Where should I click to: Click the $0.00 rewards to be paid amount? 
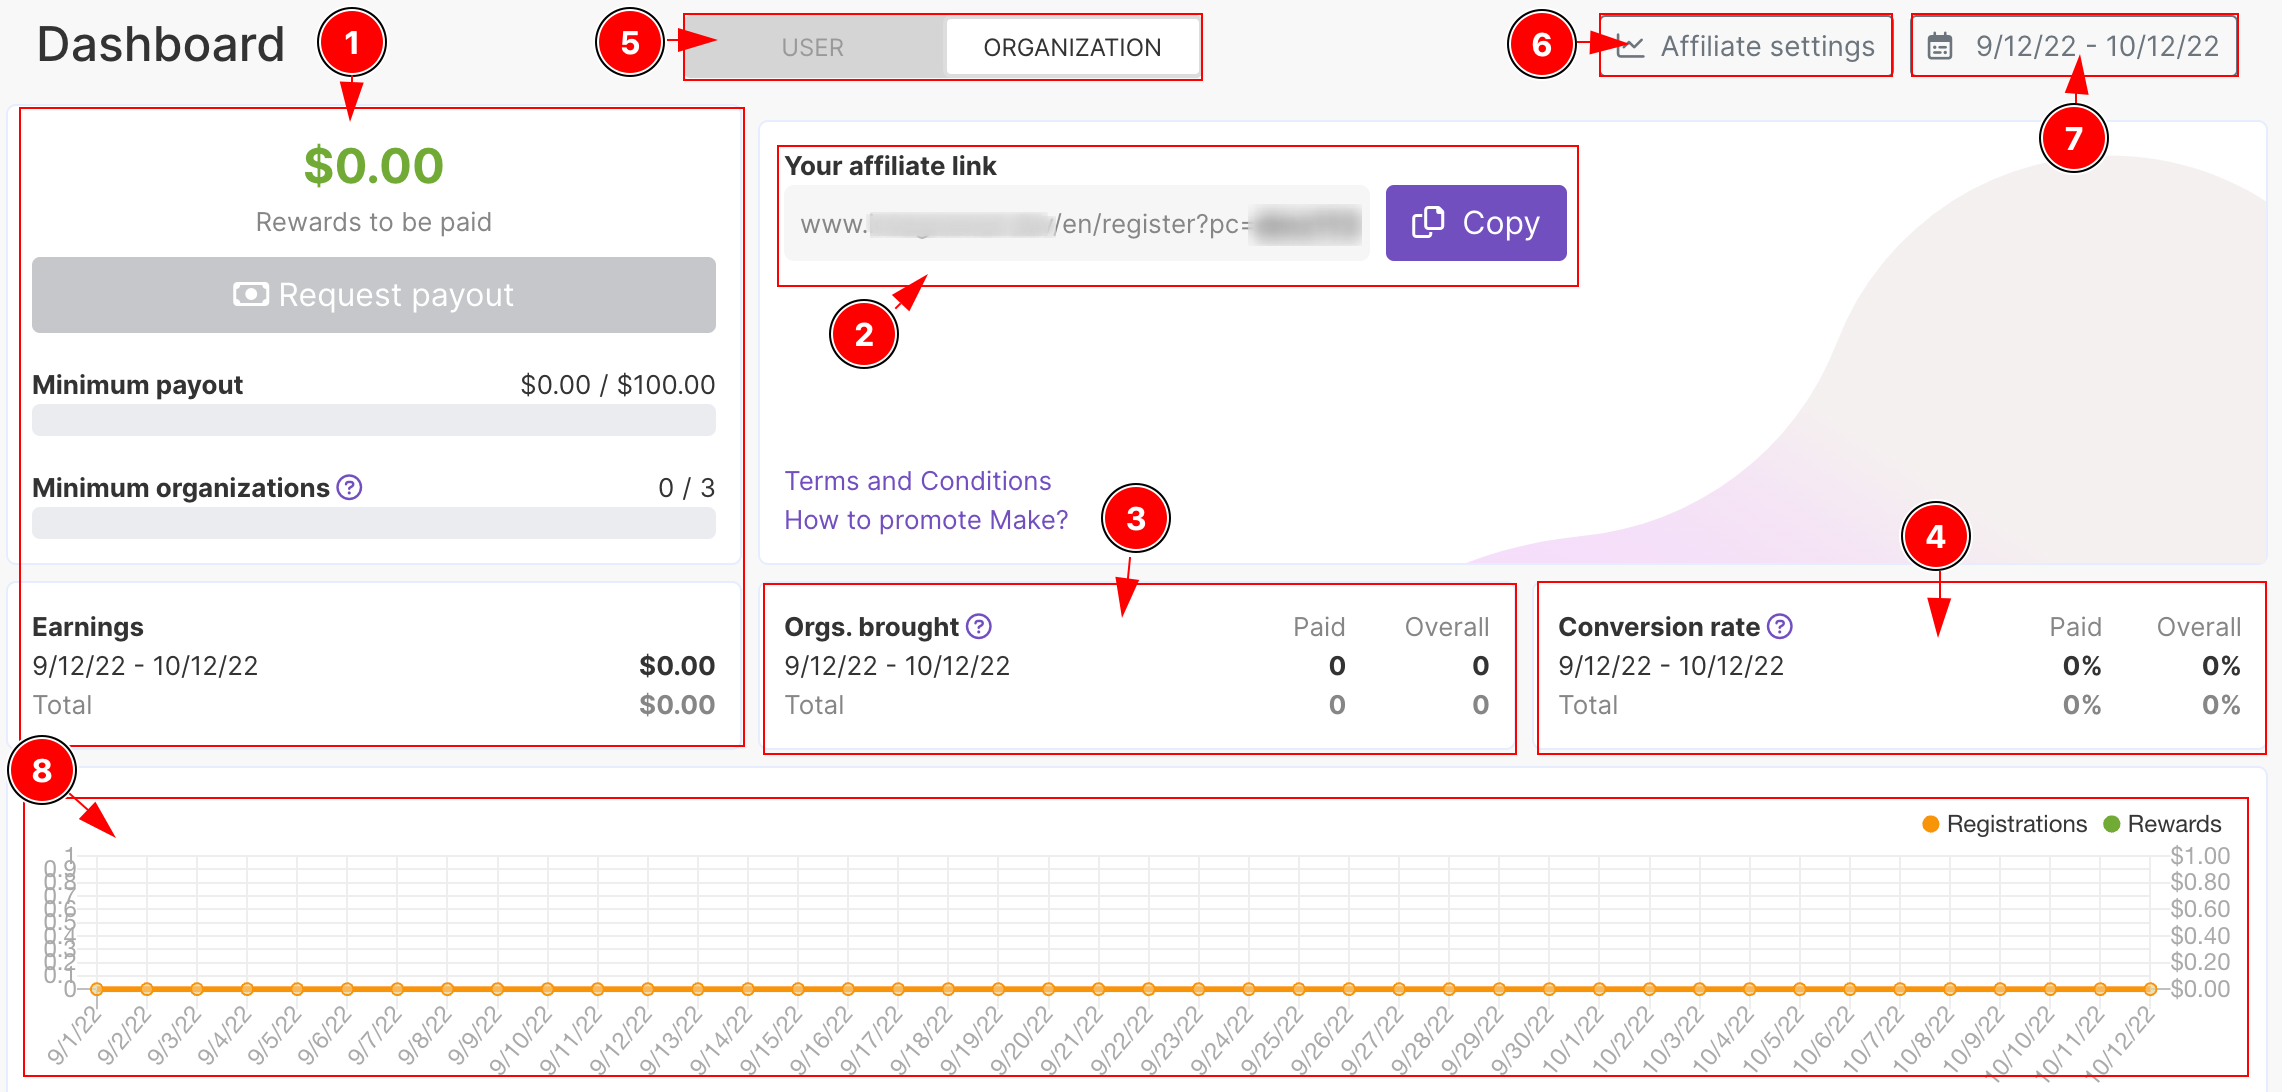(374, 166)
